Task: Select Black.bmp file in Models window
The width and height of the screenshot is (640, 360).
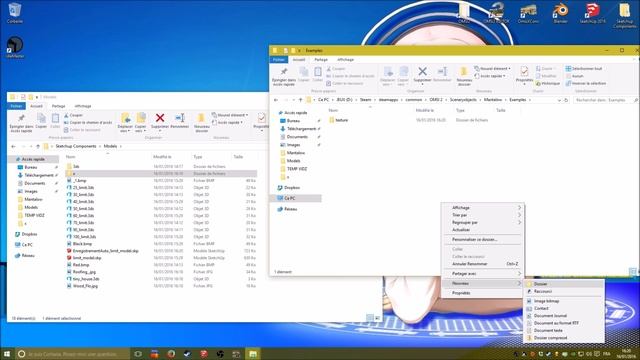Action: click(x=82, y=244)
